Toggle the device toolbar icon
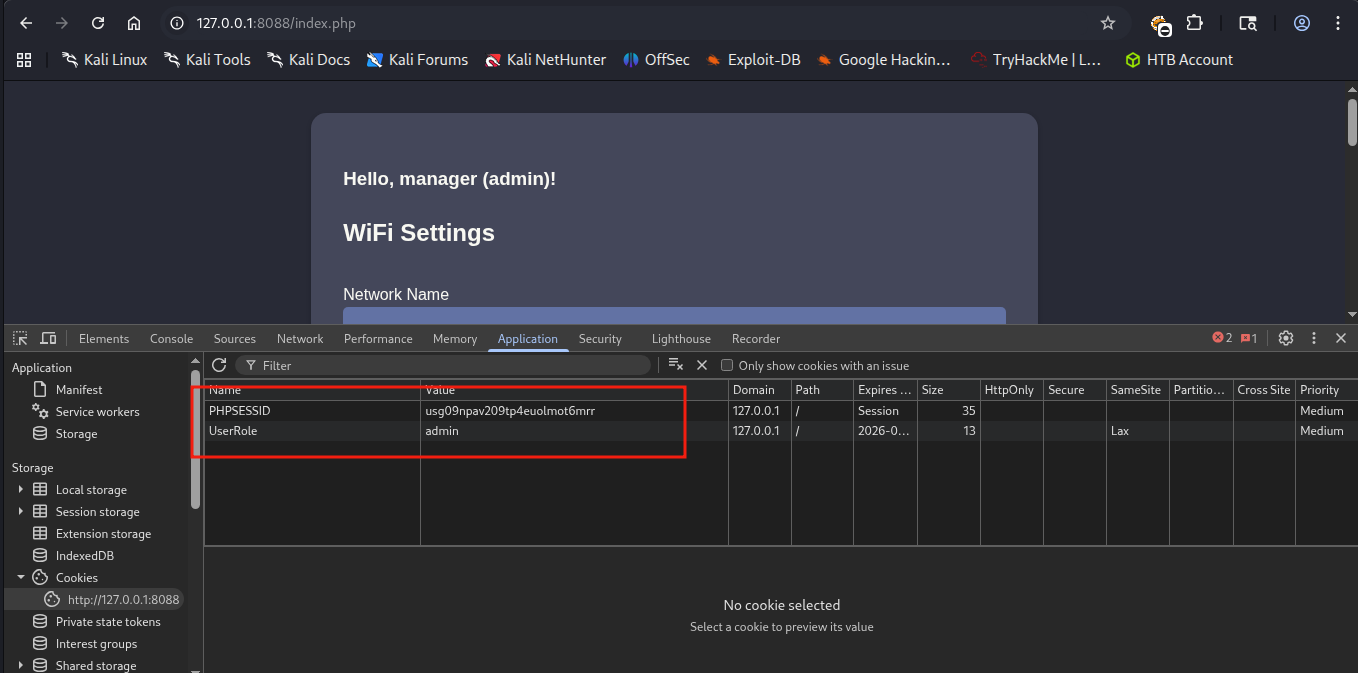Image resolution: width=1358 pixels, height=673 pixels. (x=48, y=339)
